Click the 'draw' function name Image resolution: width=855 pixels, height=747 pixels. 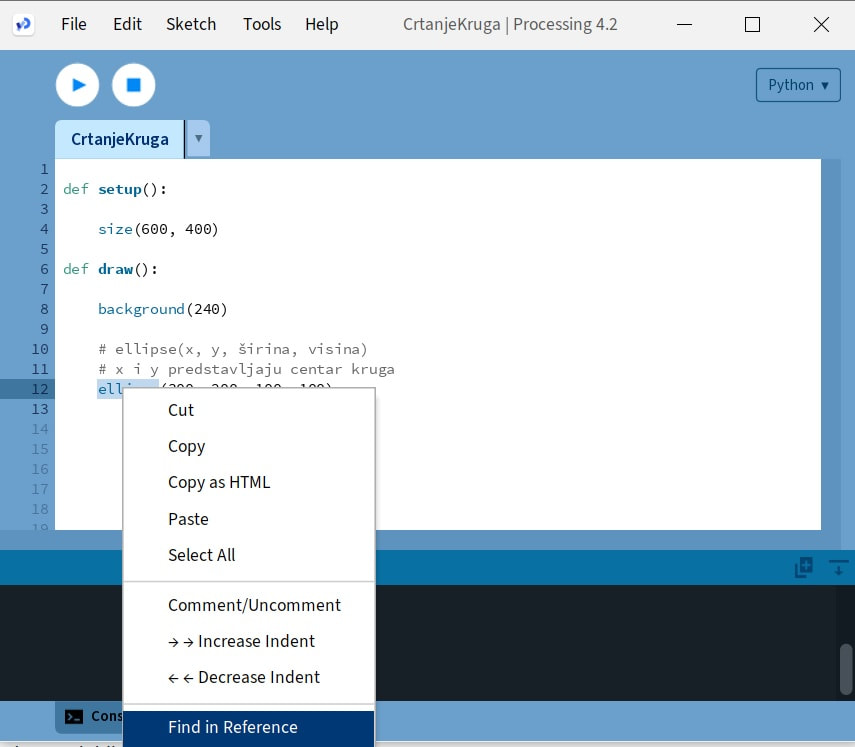(x=116, y=269)
